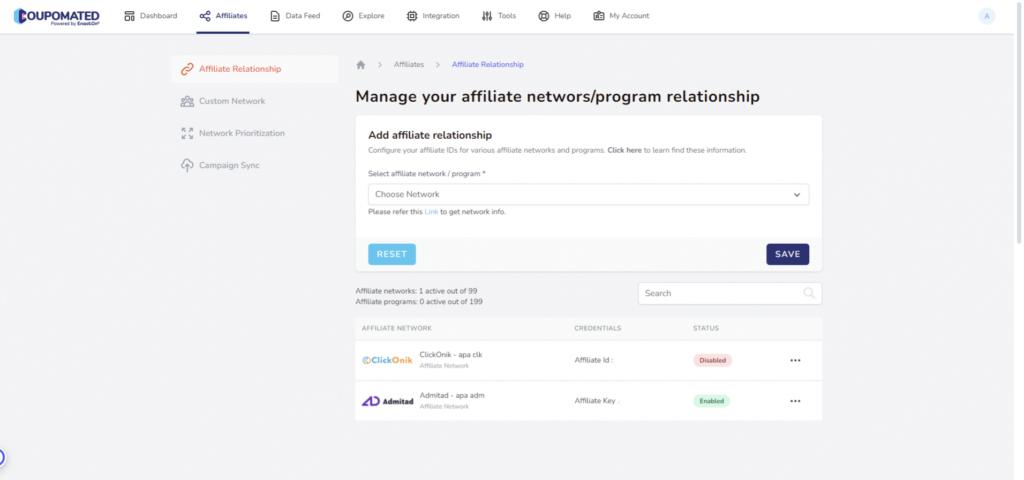This screenshot has width=1024, height=480.
Task: Click 'Admitad - apa adm' row text
Action: click(452, 395)
